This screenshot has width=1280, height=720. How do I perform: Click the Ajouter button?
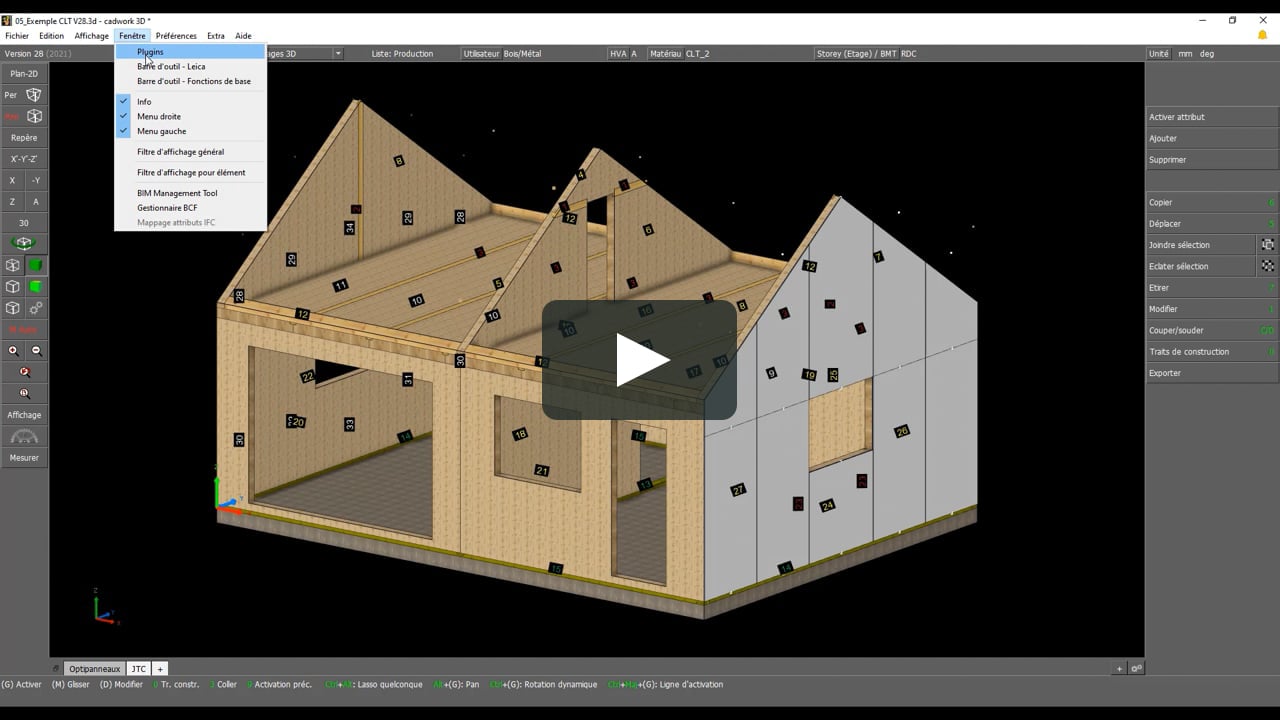pos(1212,138)
